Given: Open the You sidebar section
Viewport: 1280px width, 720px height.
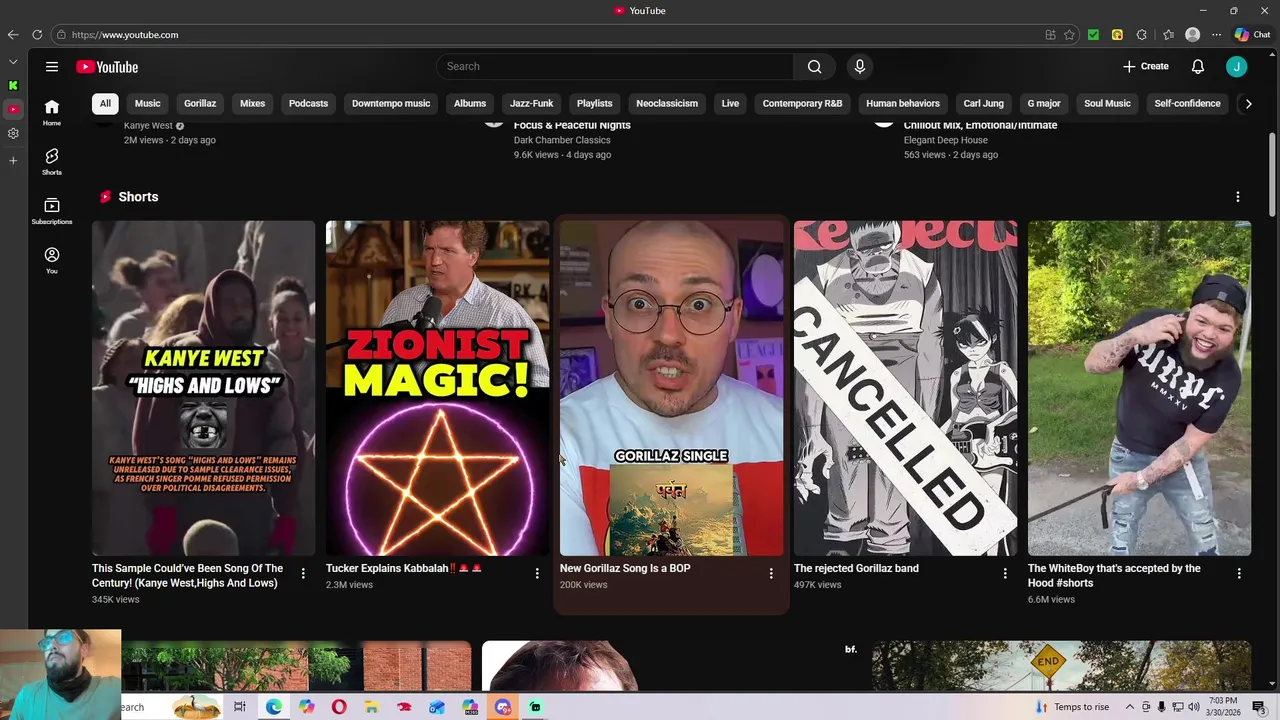Looking at the screenshot, I should click(51, 260).
